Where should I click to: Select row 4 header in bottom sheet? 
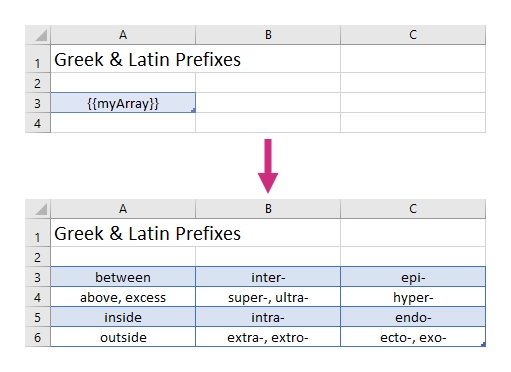[x=38, y=297]
